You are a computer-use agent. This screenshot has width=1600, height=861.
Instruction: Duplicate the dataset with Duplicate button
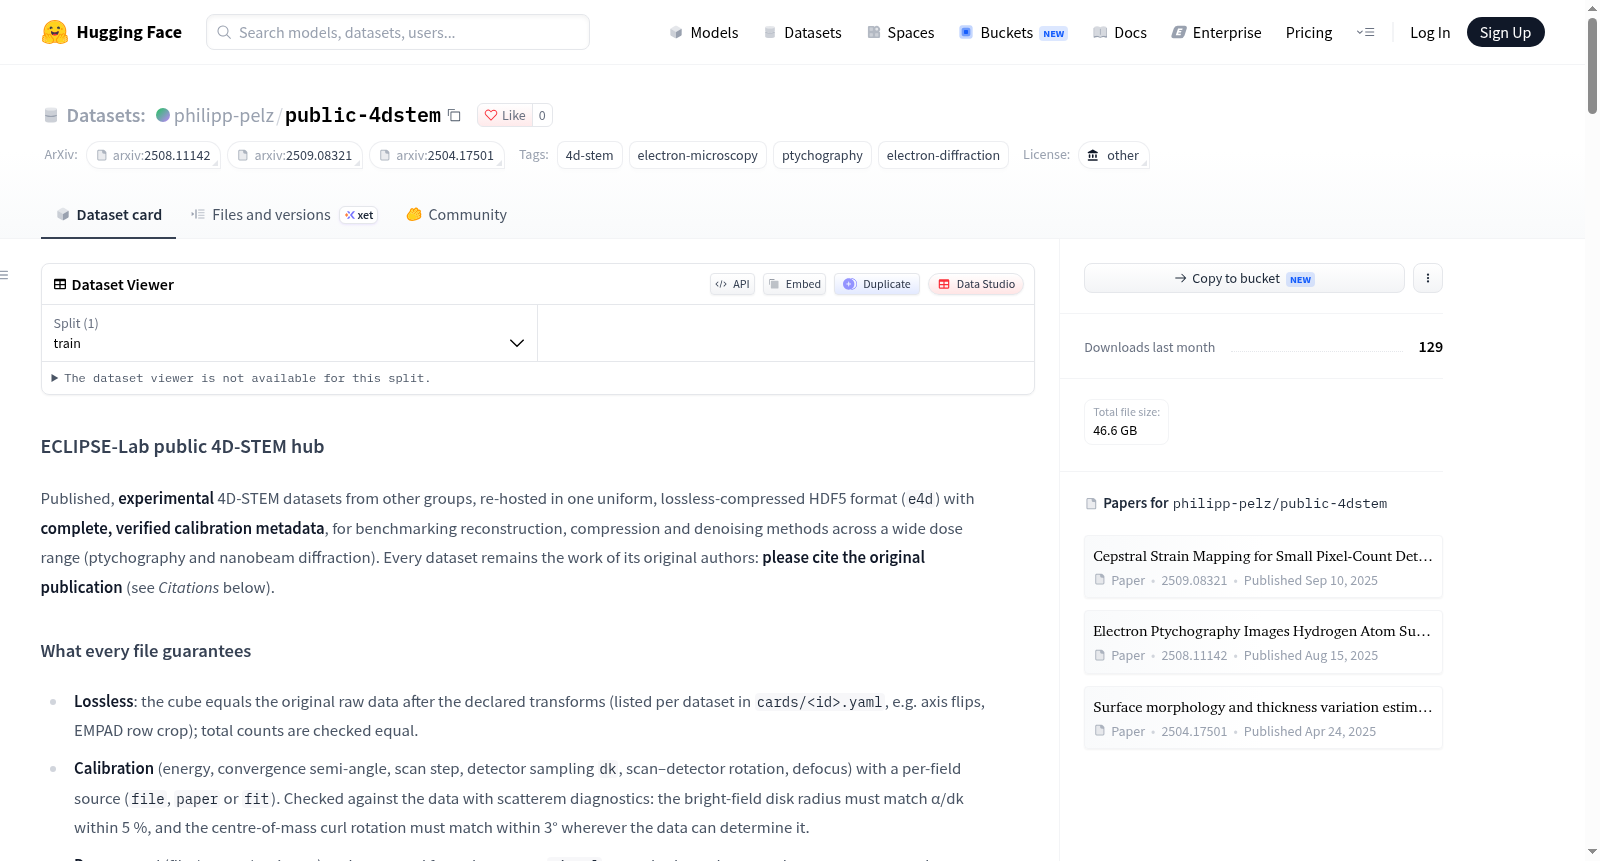[877, 284]
